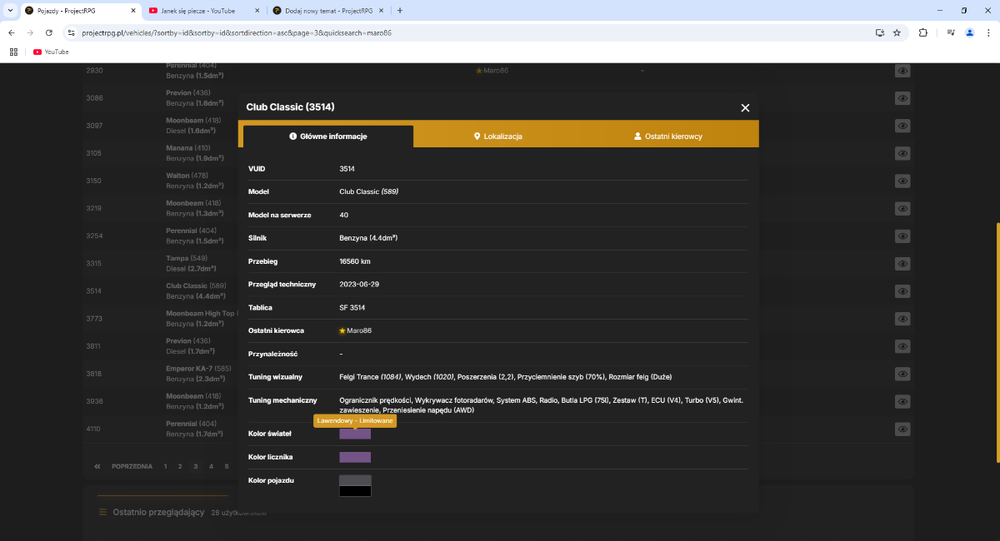Click the Maro86 last driver link
1000x541 pixels.
point(359,330)
